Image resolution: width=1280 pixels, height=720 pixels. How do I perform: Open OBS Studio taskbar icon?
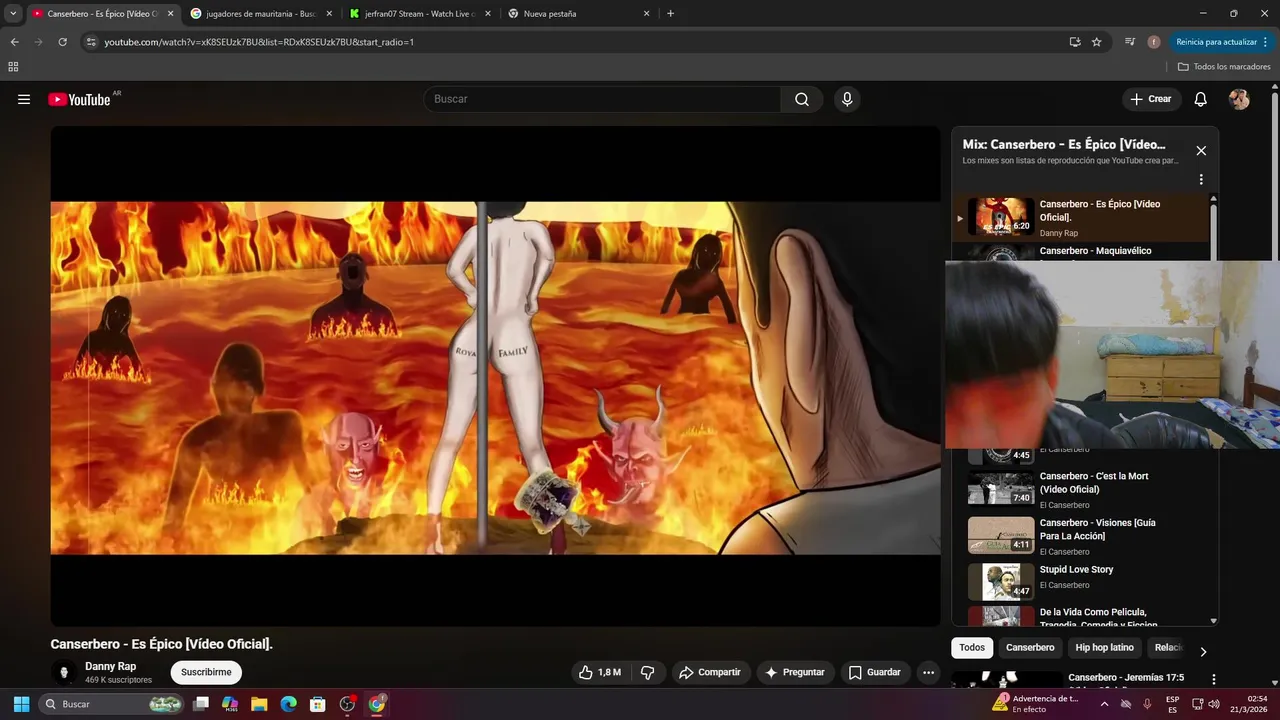347,704
